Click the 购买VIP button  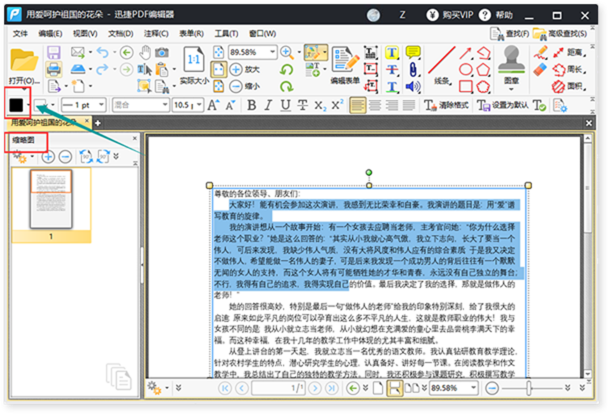coord(450,15)
